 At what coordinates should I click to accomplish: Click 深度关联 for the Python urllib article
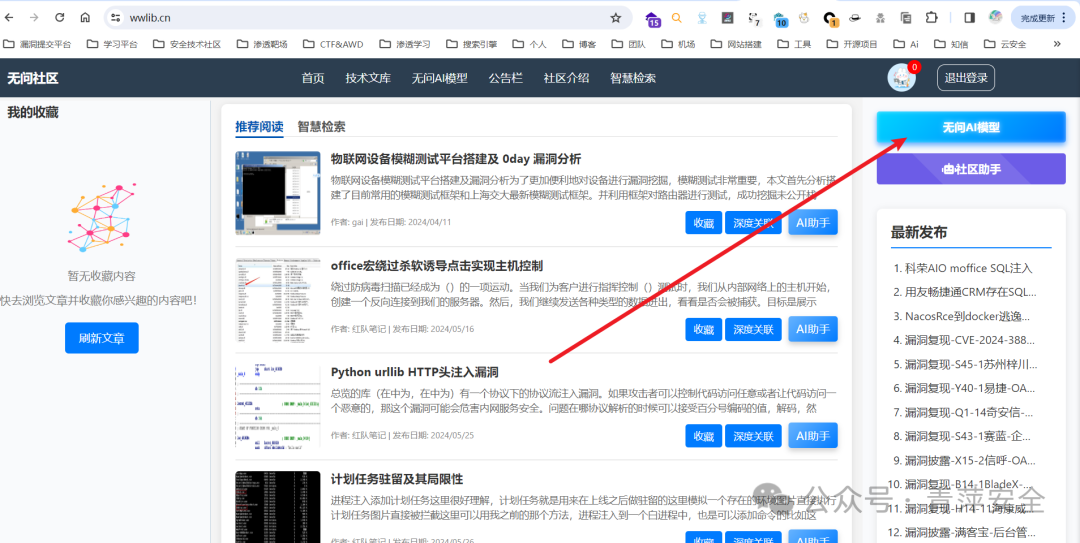click(x=753, y=436)
